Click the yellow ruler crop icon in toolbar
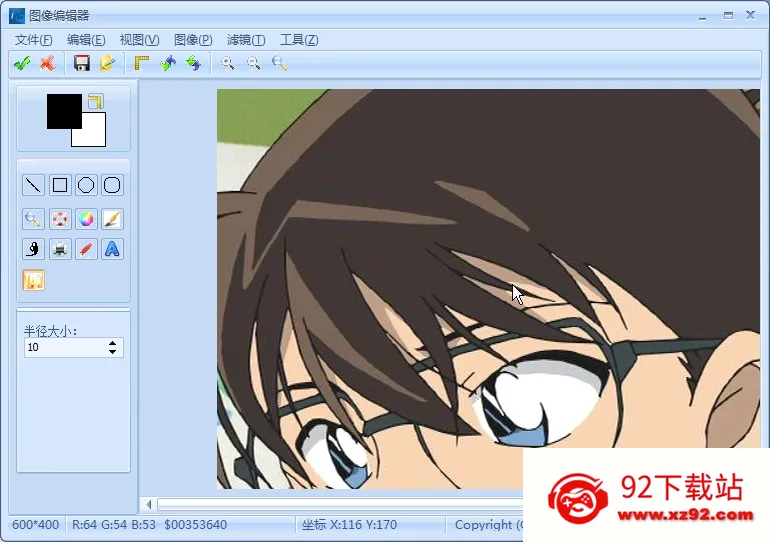The height and width of the screenshot is (542, 770). pyautogui.click(x=141, y=63)
